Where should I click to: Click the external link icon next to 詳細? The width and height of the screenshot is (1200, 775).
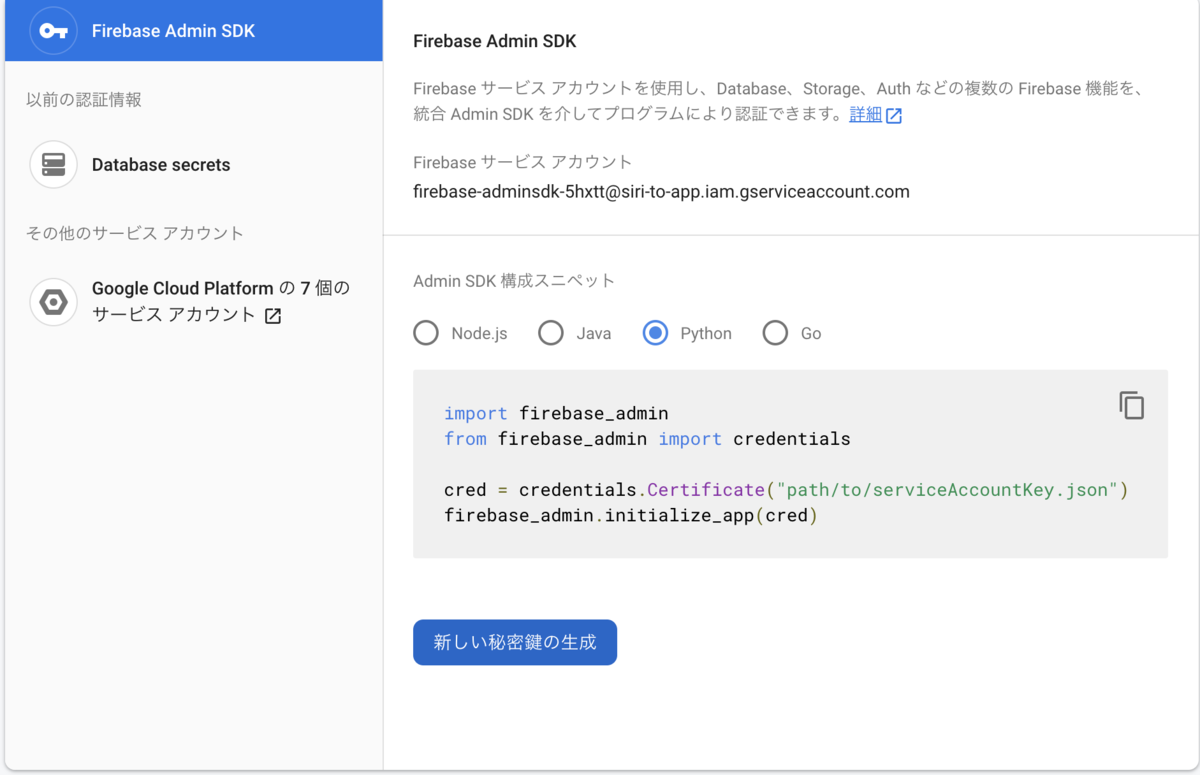point(894,116)
